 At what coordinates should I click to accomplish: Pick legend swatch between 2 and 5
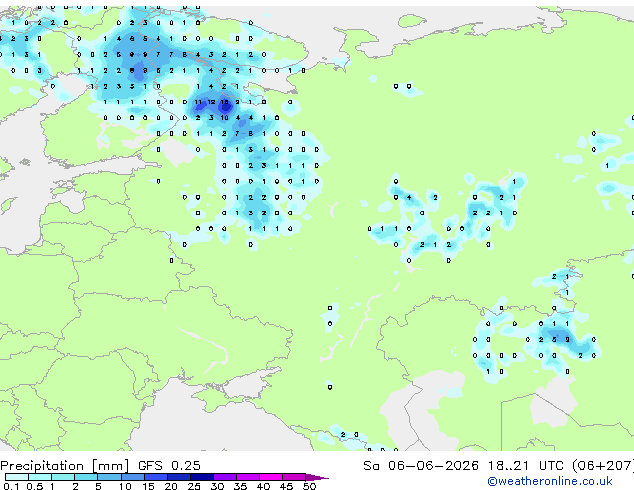coord(86,477)
